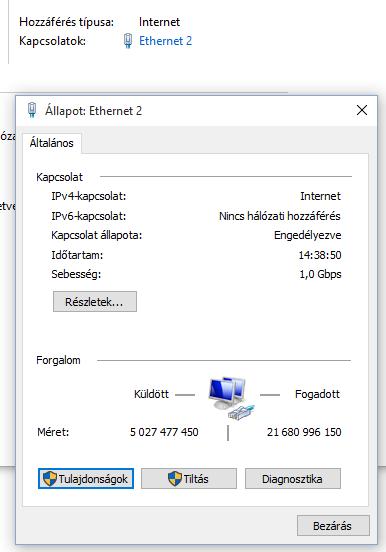Viewport: 386px width, 552px height.
Task: Open Tulajdonságok properties button
Action: pos(86,478)
